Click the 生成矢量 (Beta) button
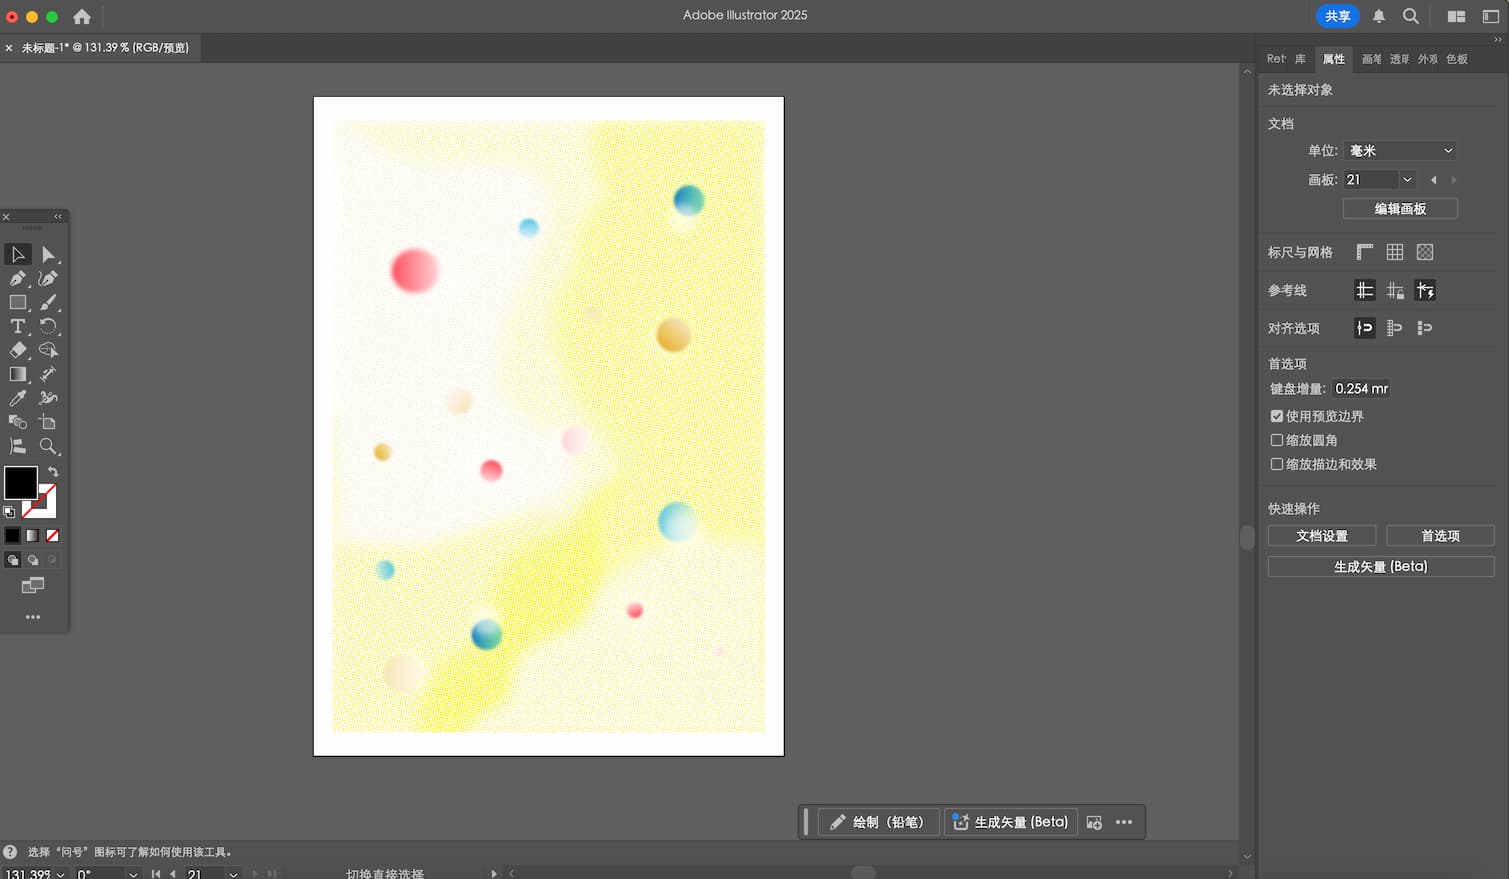Screen dimensions: 1509x879 pos(1381,565)
